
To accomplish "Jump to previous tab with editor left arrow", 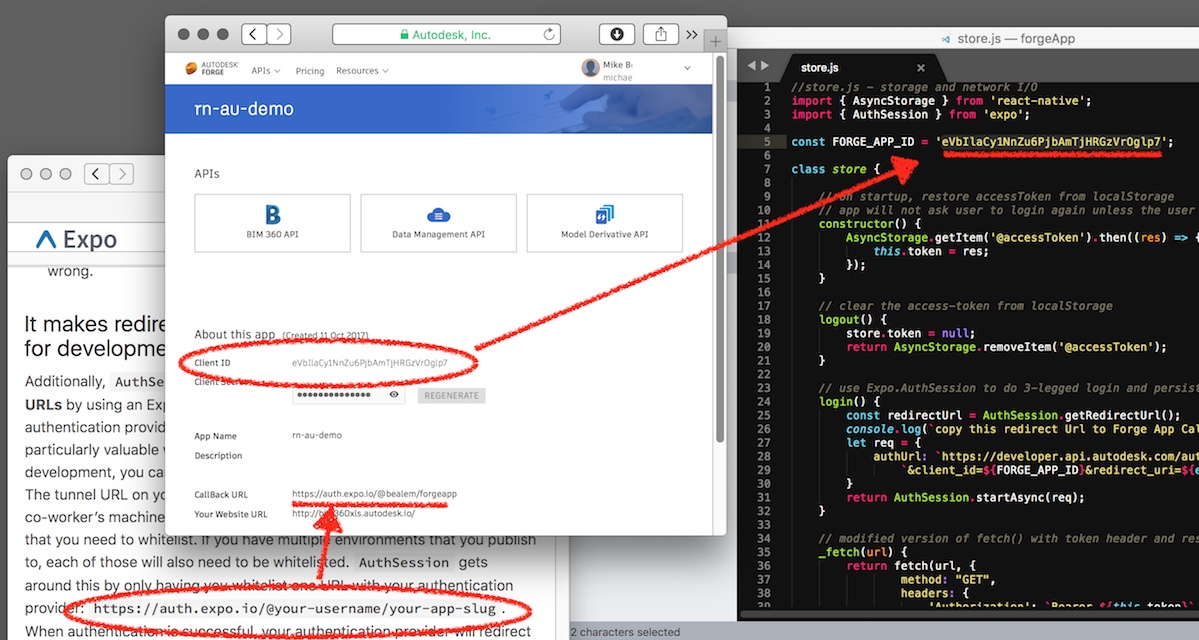I will coord(751,66).
